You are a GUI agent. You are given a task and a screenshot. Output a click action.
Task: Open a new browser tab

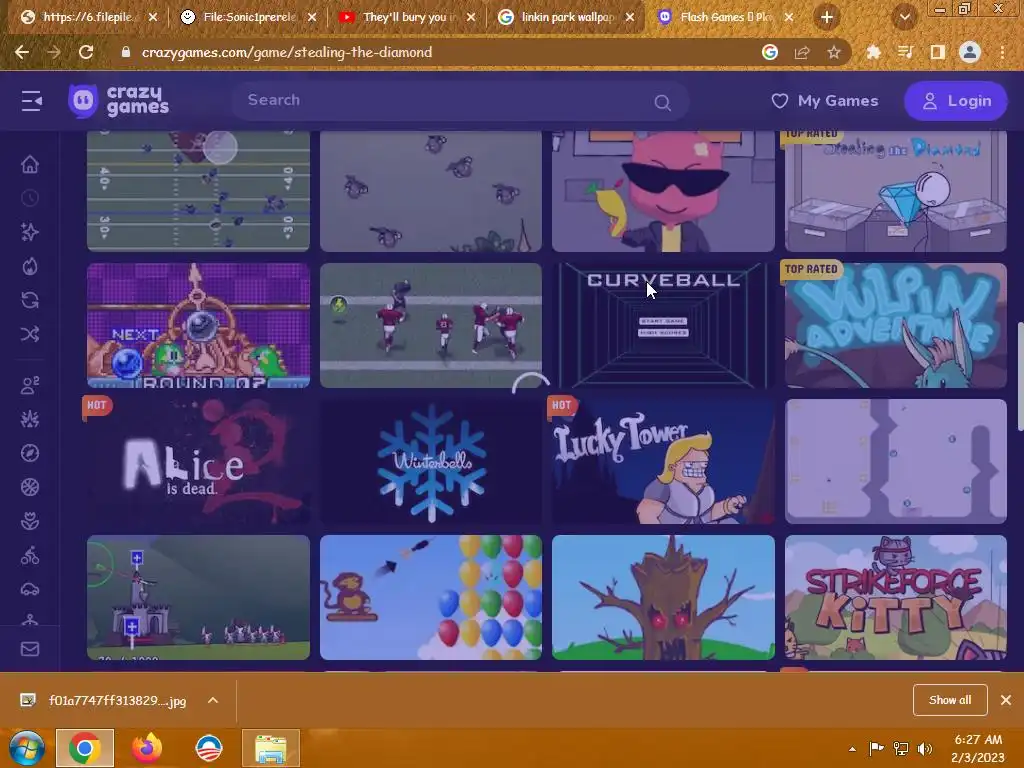[827, 17]
